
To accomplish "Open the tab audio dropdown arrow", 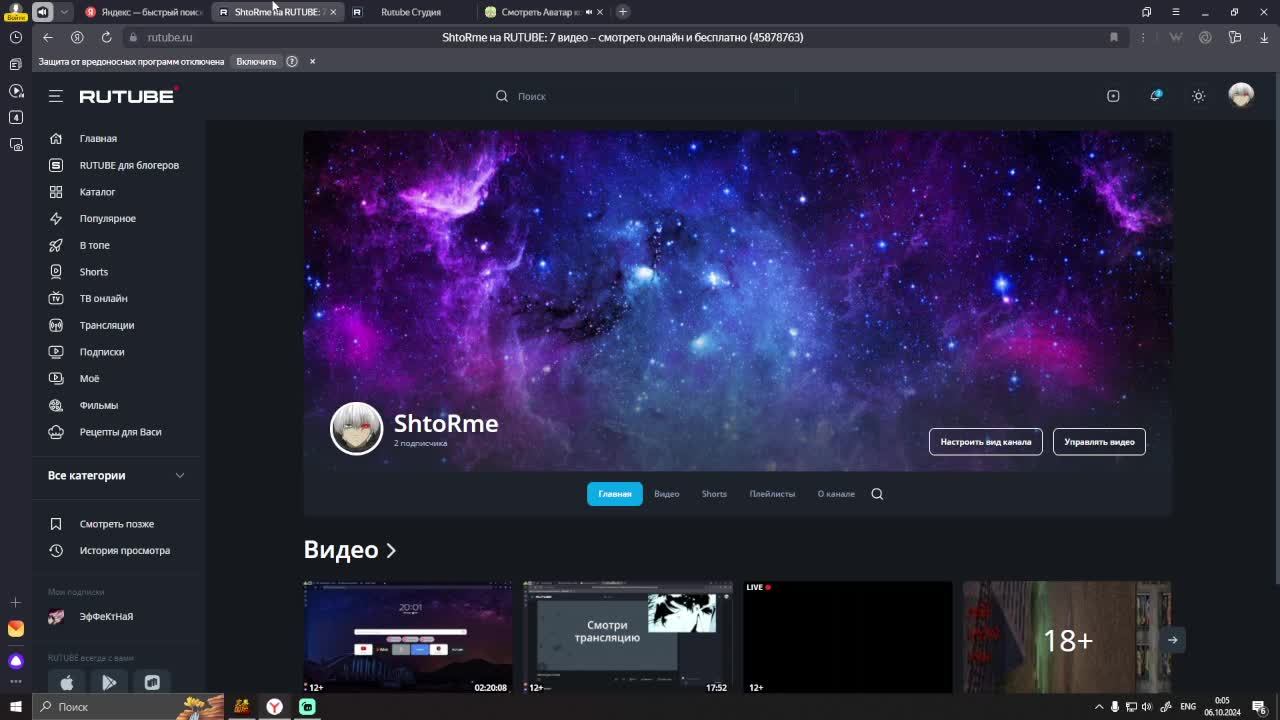I will 64,12.
